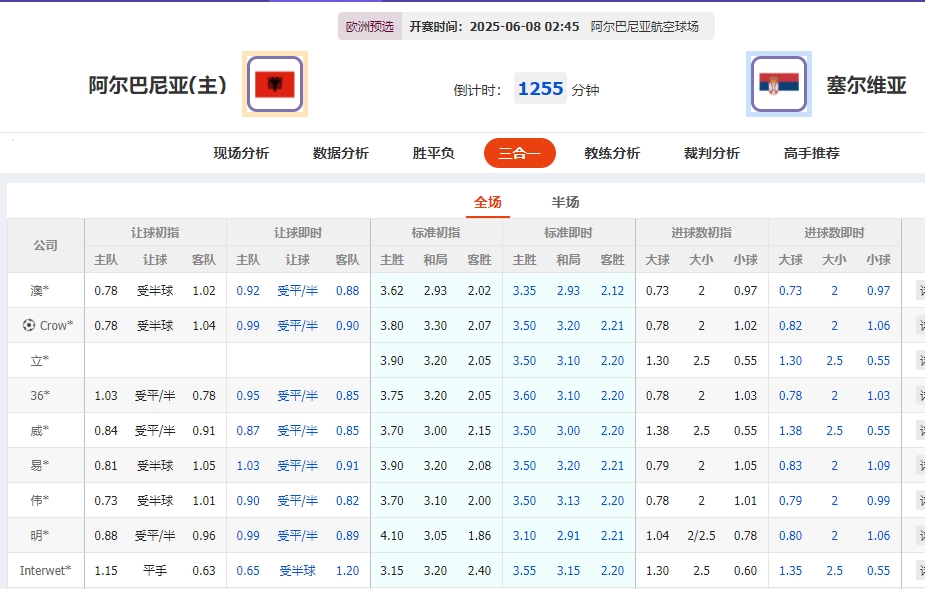Click Crow's 3.50 live standard odds
Screen dimensions: 925x589
pyautogui.click(x=524, y=325)
